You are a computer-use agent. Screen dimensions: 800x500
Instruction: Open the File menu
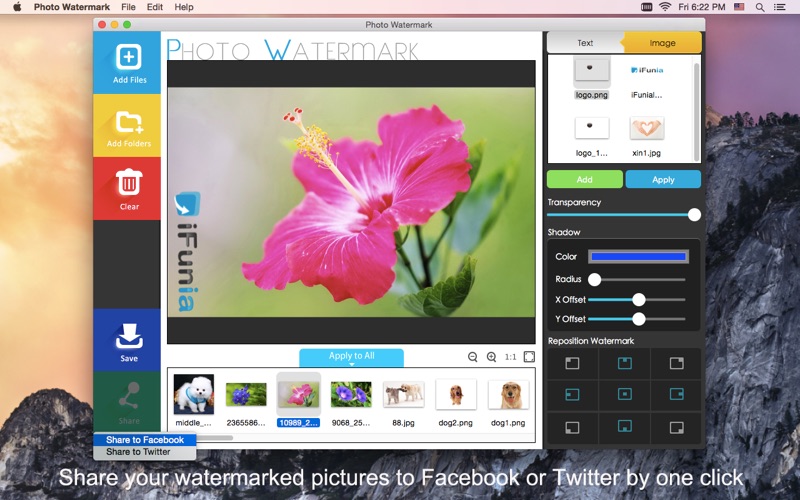click(x=128, y=7)
